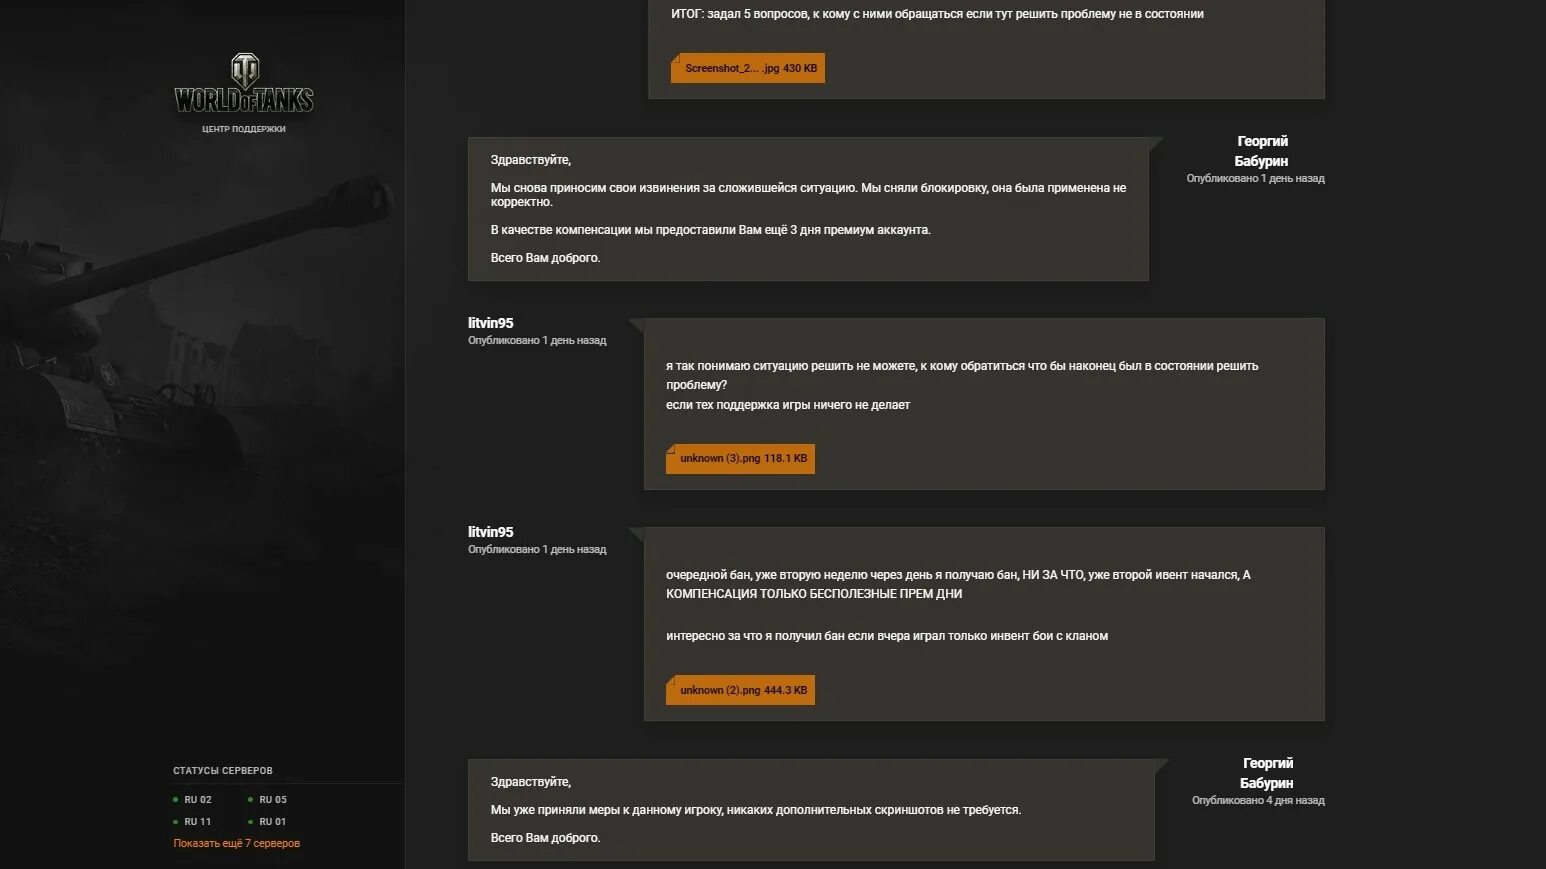Click the message asking к кому обратиться
Image resolution: width=1546 pixels, height=869 pixels.
(984, 404)
